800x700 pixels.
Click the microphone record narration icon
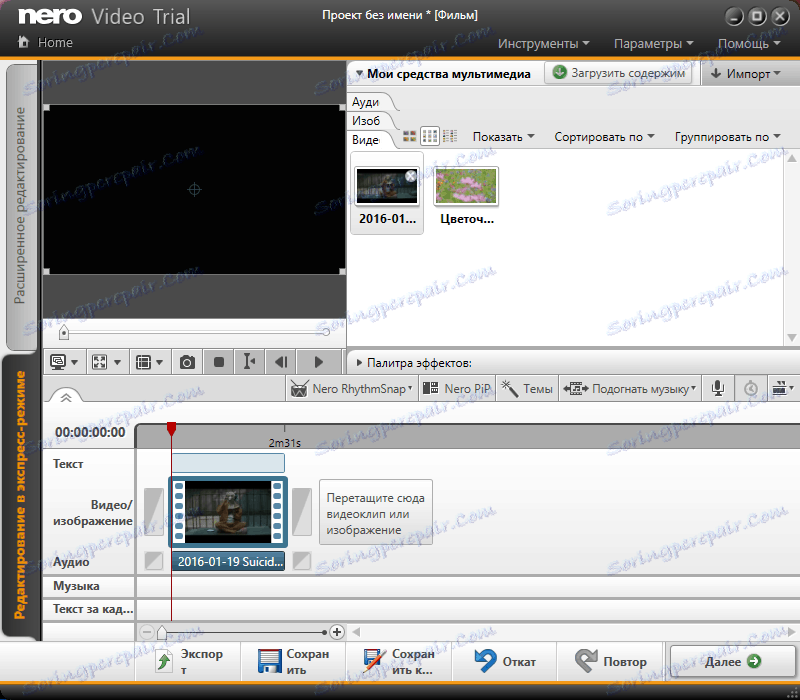click(718, 389)
